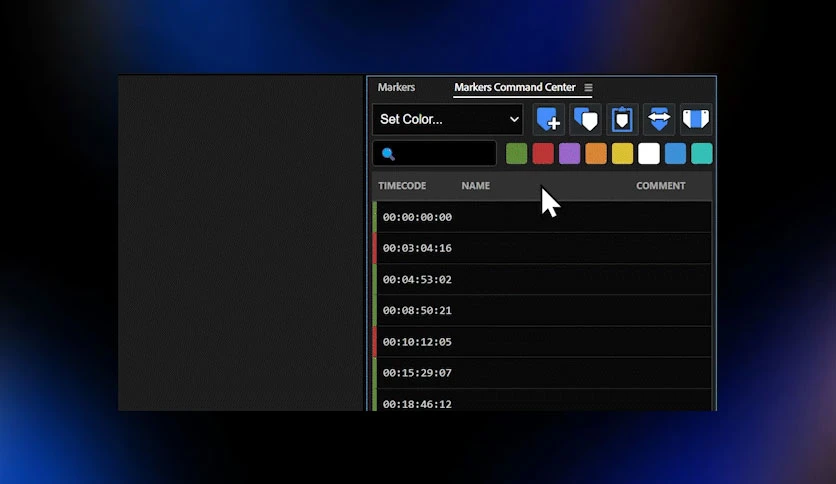Click the duplicate markers icon
The width and height of the screenshot is (836, 484).
click(585, 119)
